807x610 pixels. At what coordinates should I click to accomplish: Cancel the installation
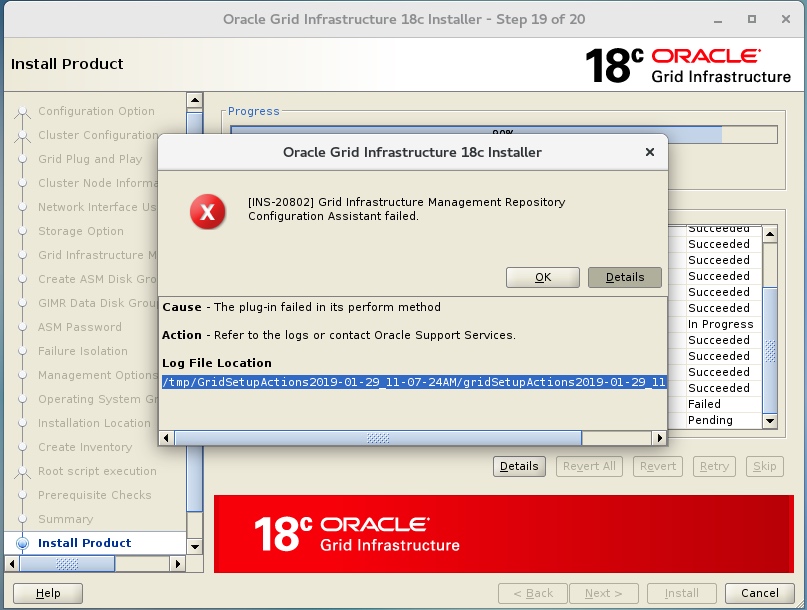point(760,592)
